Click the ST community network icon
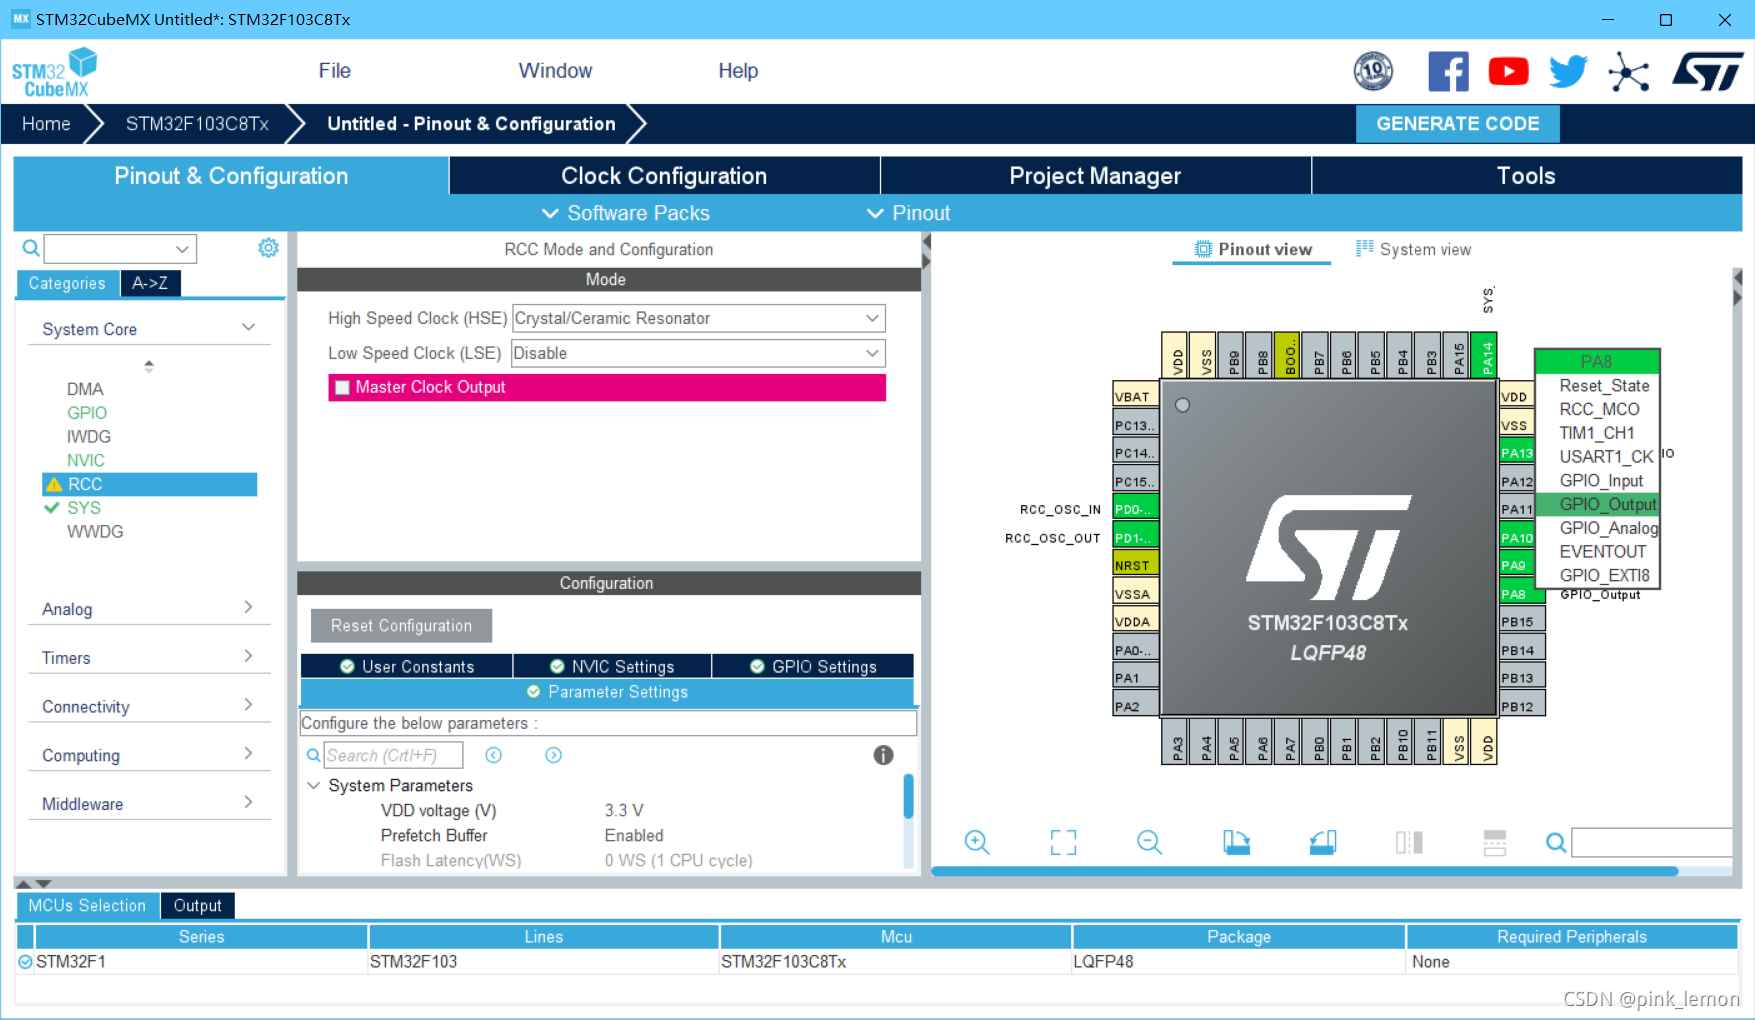1755x1020 pixels. tap(1628, 72)
